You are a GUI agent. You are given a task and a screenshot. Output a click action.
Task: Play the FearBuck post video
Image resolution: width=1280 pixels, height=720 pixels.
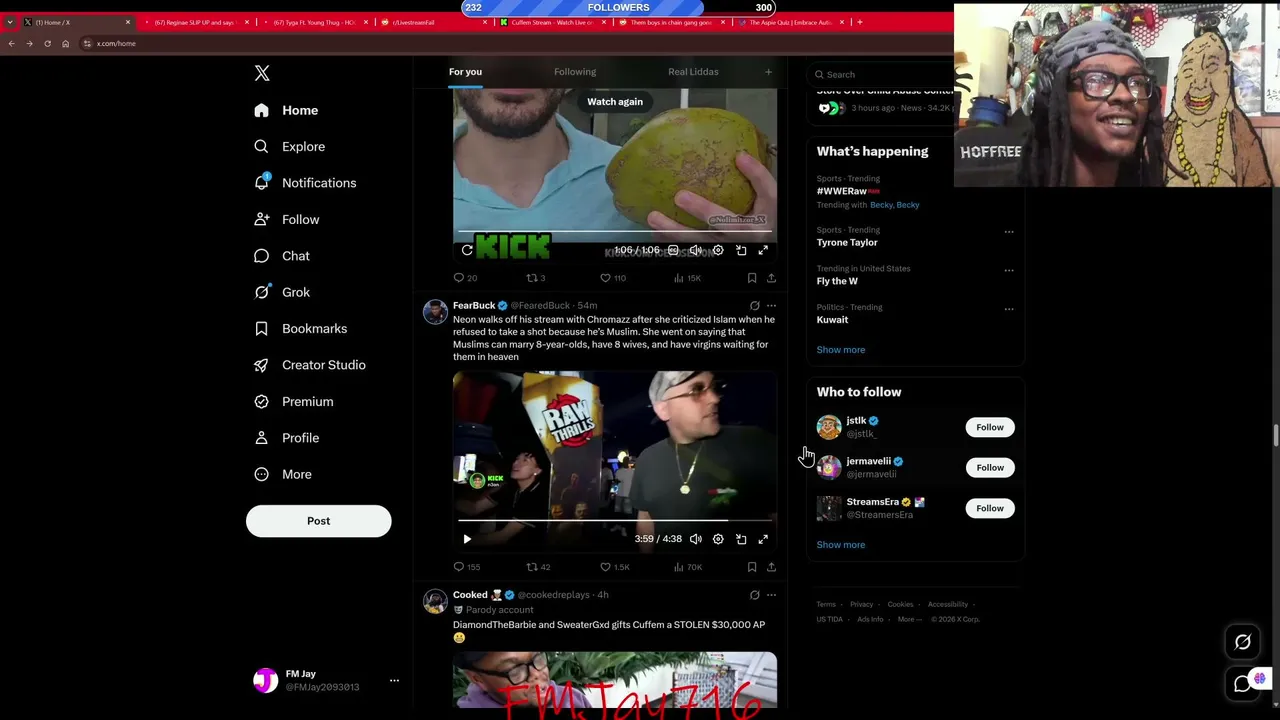pos(467,539)
